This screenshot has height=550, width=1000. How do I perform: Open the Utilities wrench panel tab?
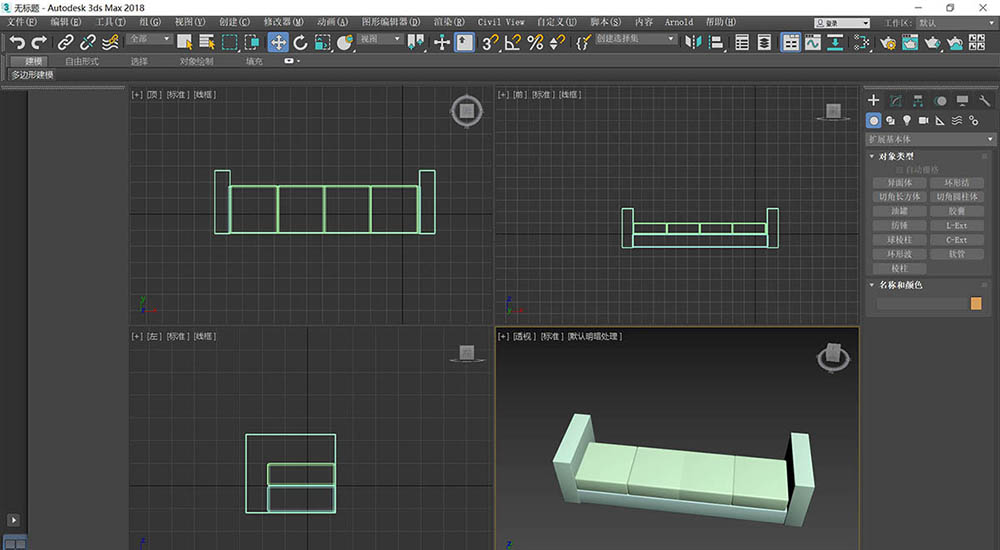[x=984, y=100]
